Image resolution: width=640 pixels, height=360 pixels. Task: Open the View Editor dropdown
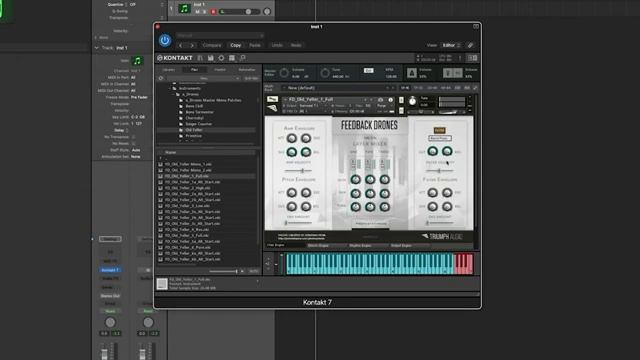coord(451,45)
